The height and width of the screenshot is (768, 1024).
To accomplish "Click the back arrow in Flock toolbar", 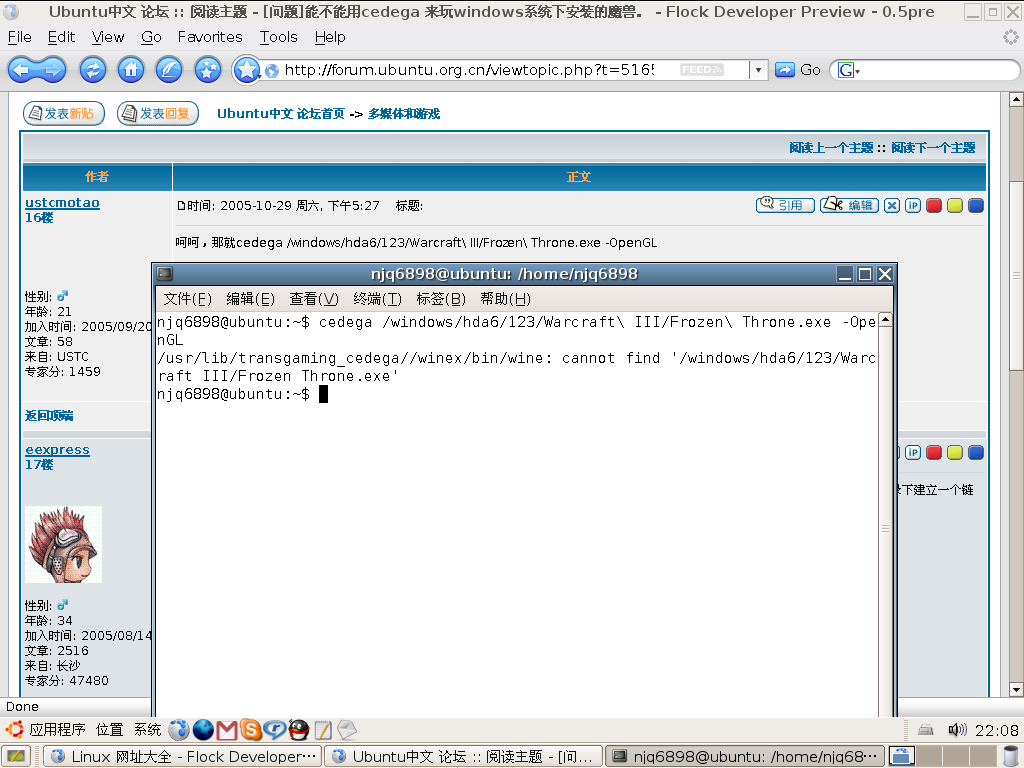I will pyautogui.click(x=22, y=70).
